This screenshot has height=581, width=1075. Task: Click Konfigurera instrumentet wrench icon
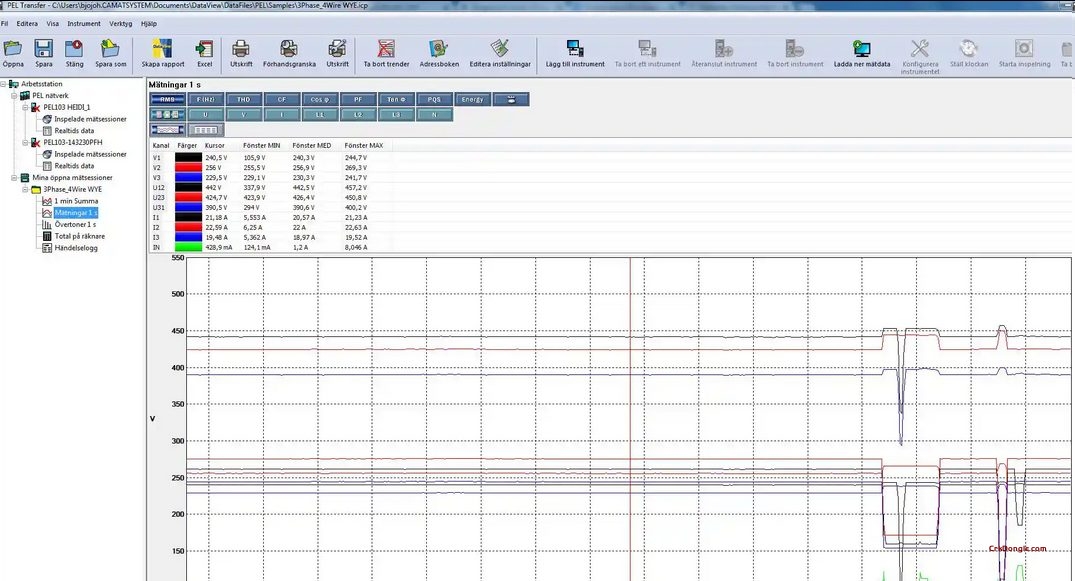920,49
